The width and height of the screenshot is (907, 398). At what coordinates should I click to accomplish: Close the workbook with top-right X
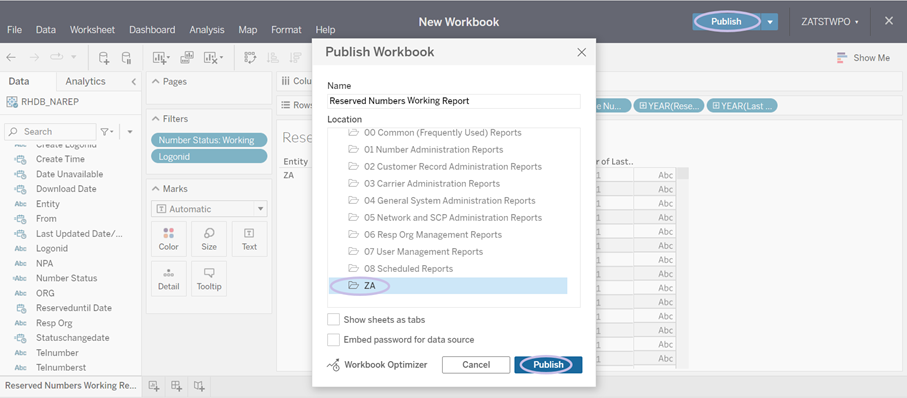click(x=889, y=21)
